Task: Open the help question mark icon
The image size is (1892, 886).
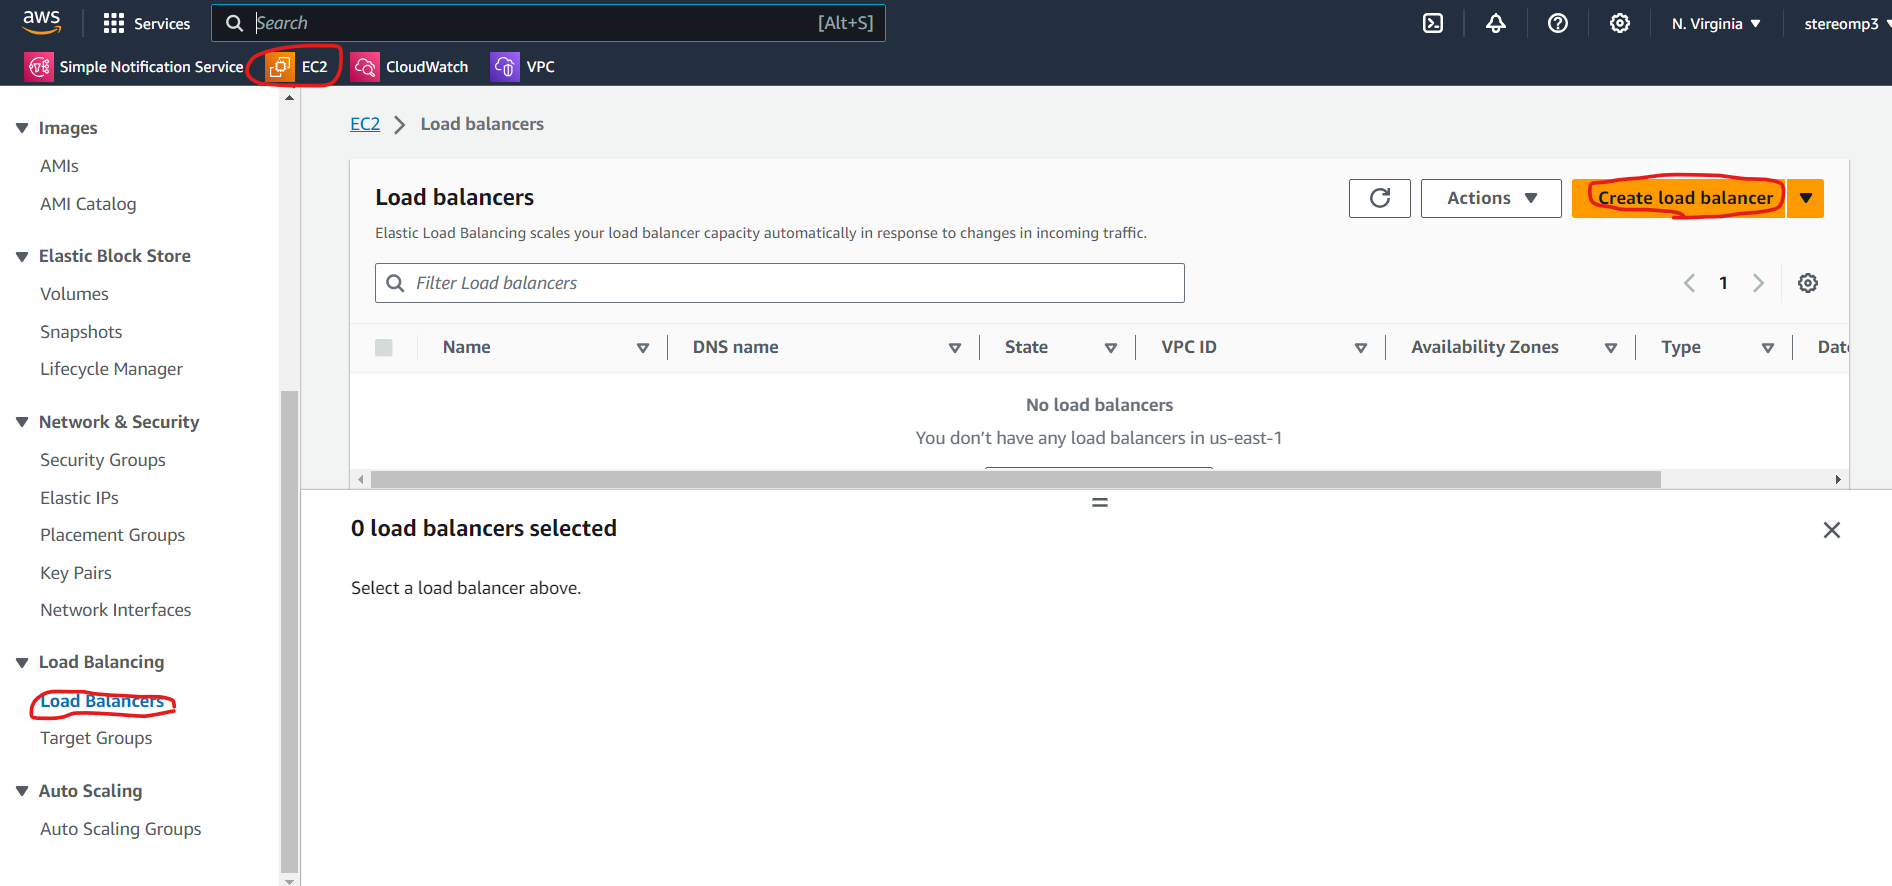Action: click(x=1557, y=23)
